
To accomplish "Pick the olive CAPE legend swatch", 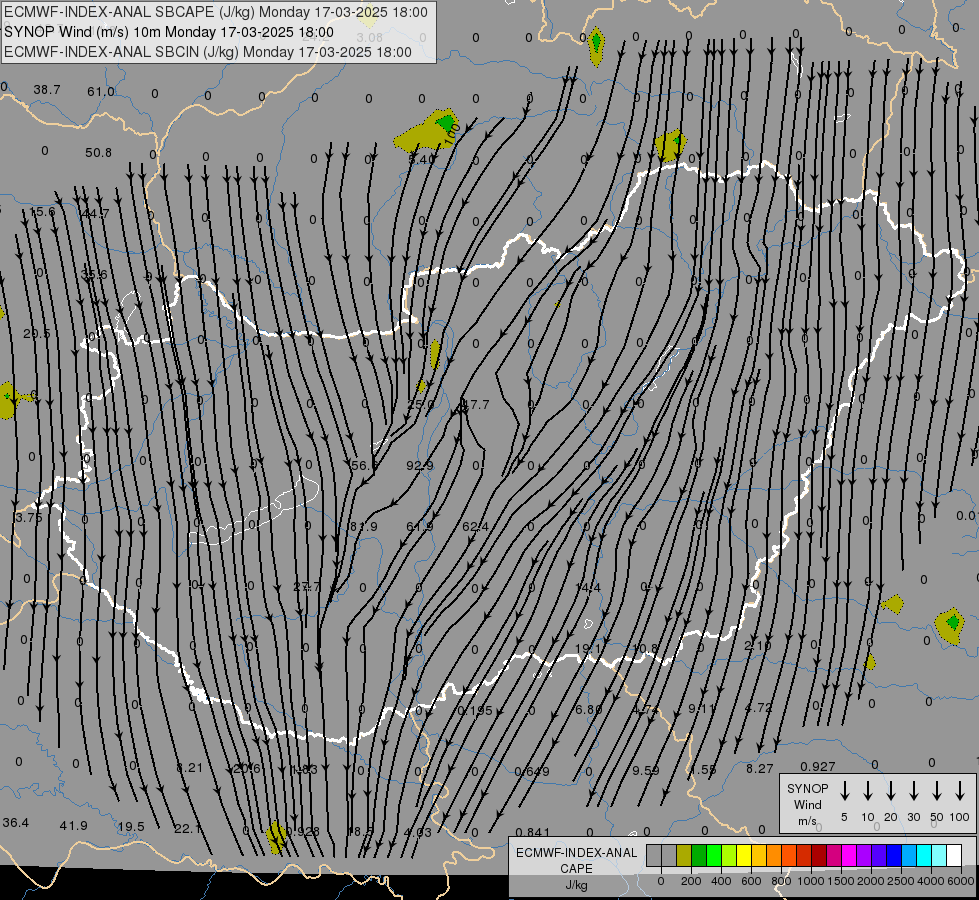I will click(x=684, y=856).
